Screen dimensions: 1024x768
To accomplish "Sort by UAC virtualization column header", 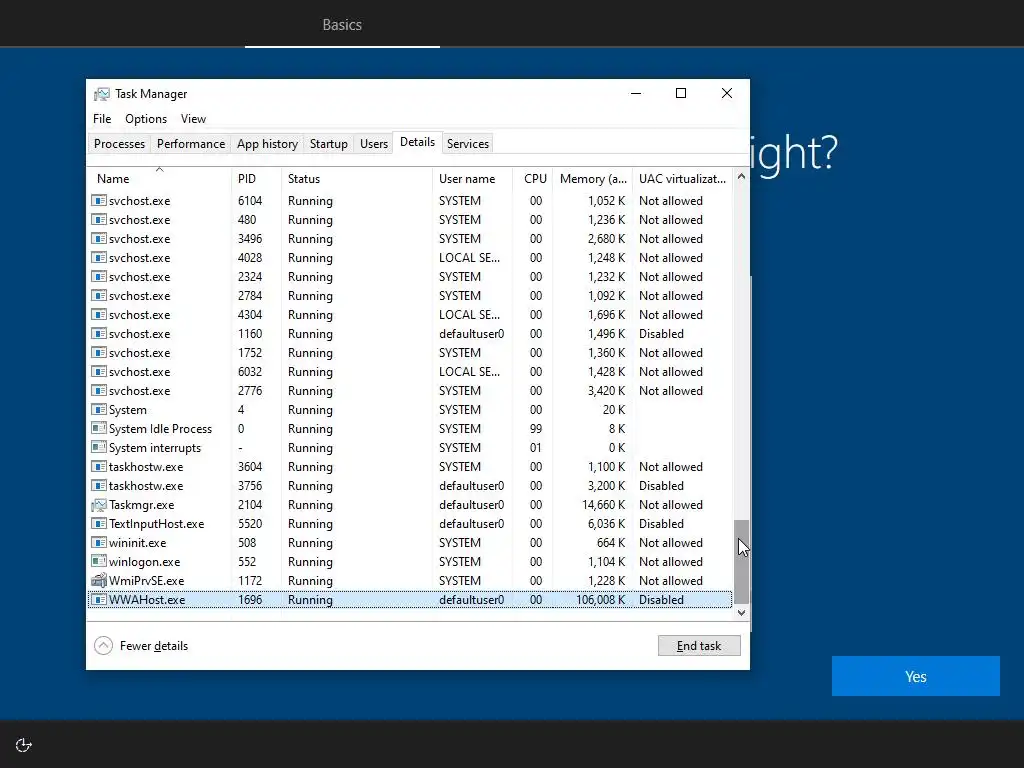I will [682, 178].
